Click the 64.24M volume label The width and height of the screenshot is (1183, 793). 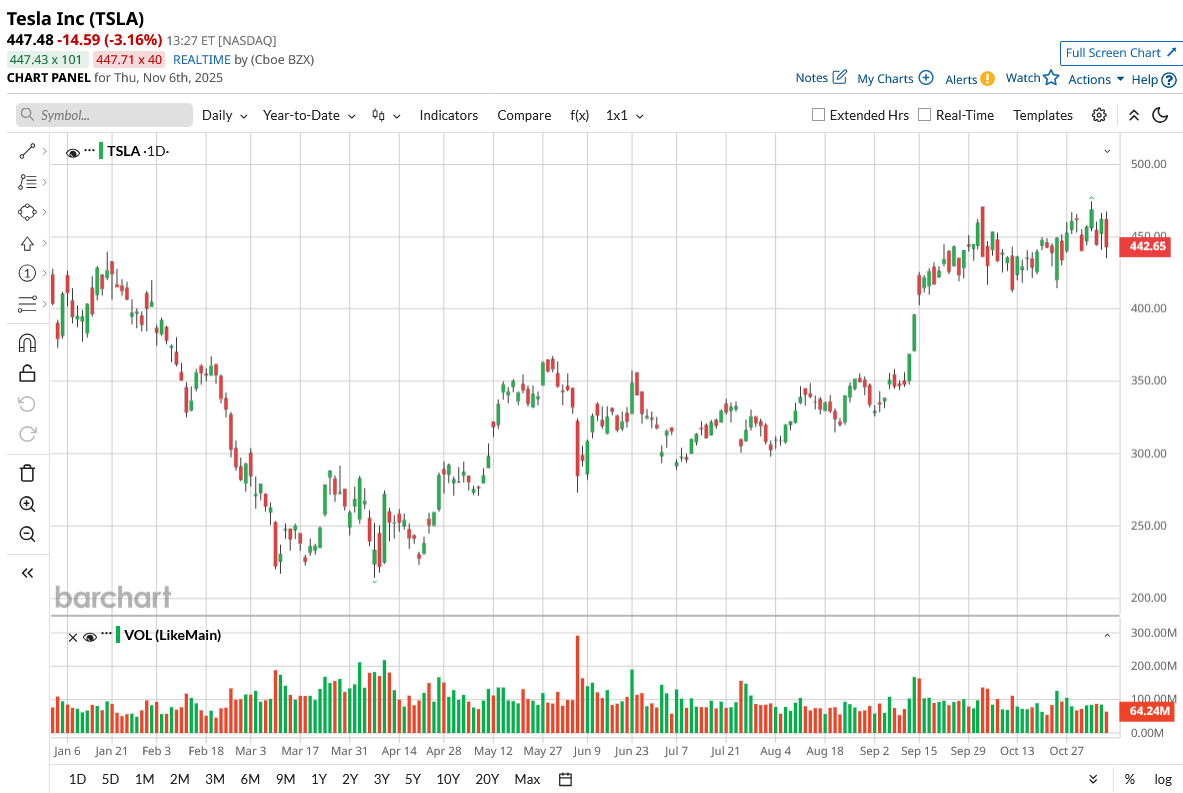point(1148,711)
